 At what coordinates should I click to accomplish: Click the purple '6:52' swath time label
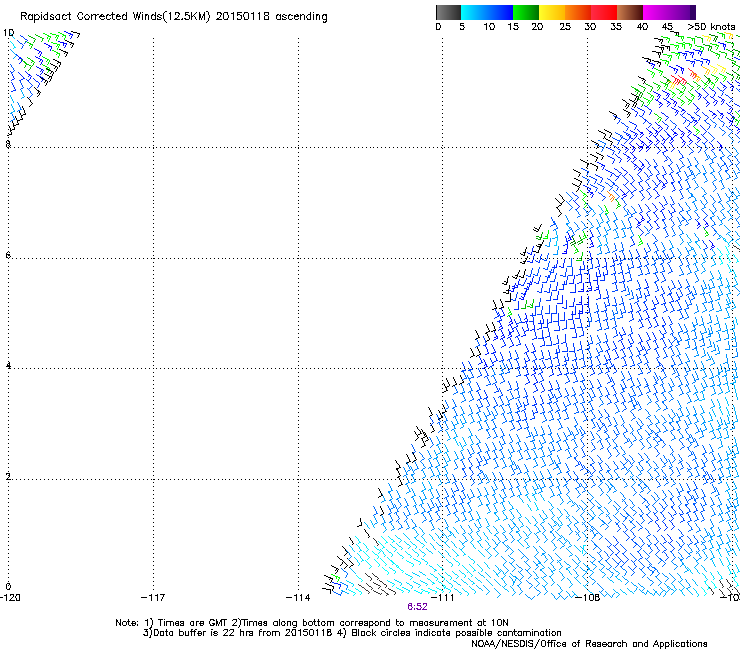click(x=417, y=607)
